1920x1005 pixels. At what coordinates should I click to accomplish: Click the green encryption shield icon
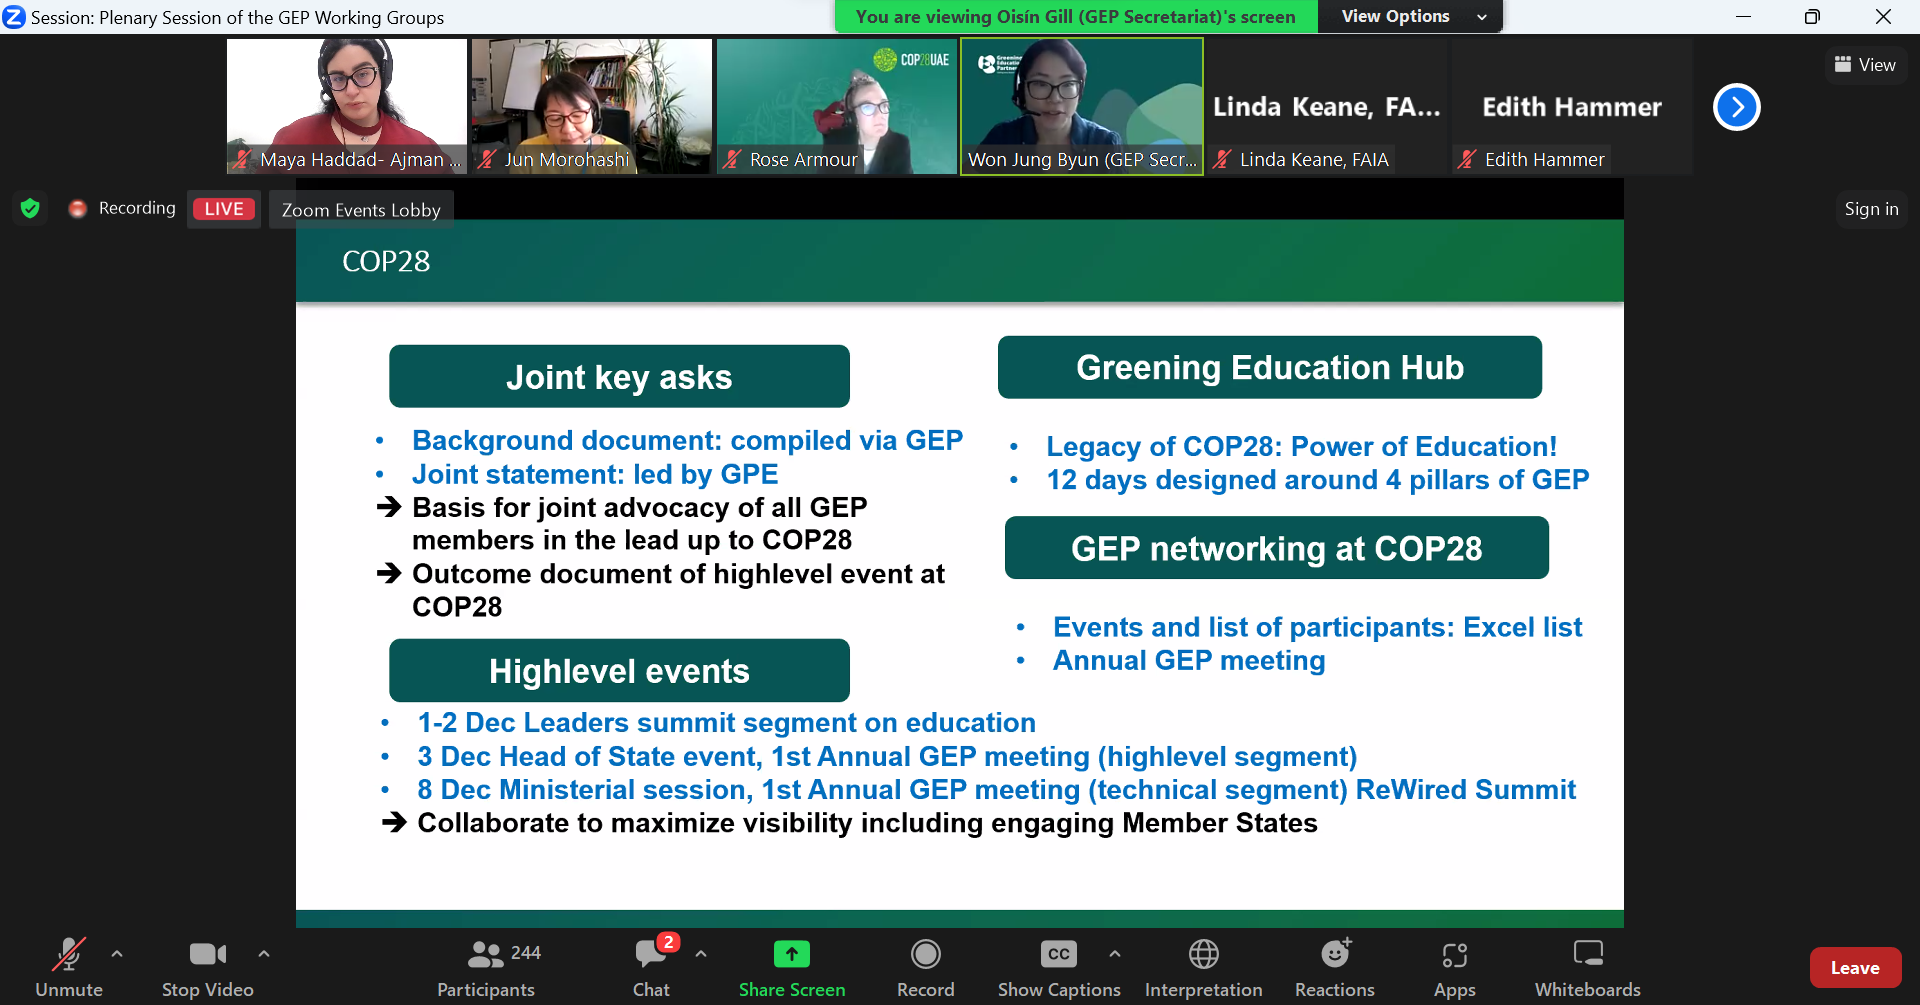[x=30, y=208]
